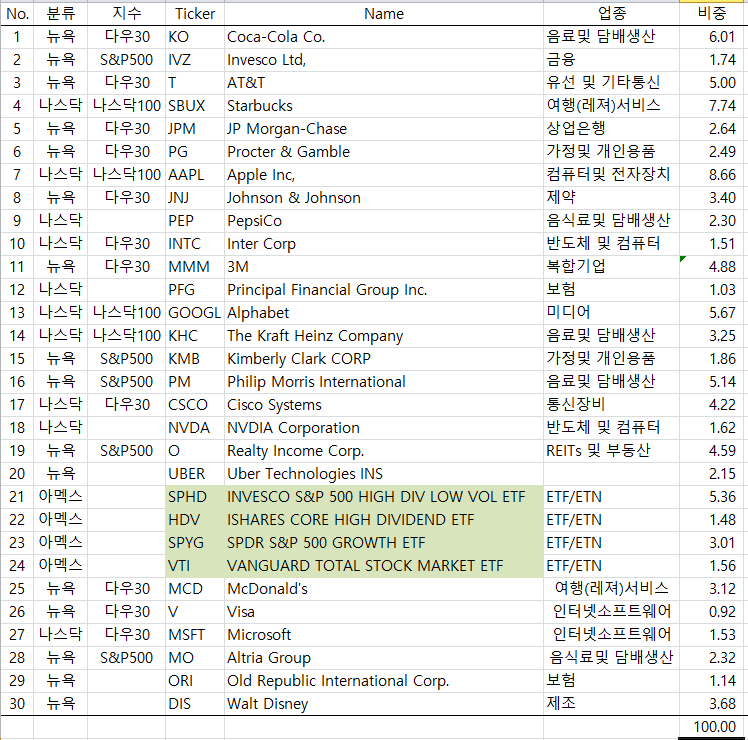
Task: Click the ISHARES CORE HIGH DIVIDEND ETF cell
Action: 384,520
